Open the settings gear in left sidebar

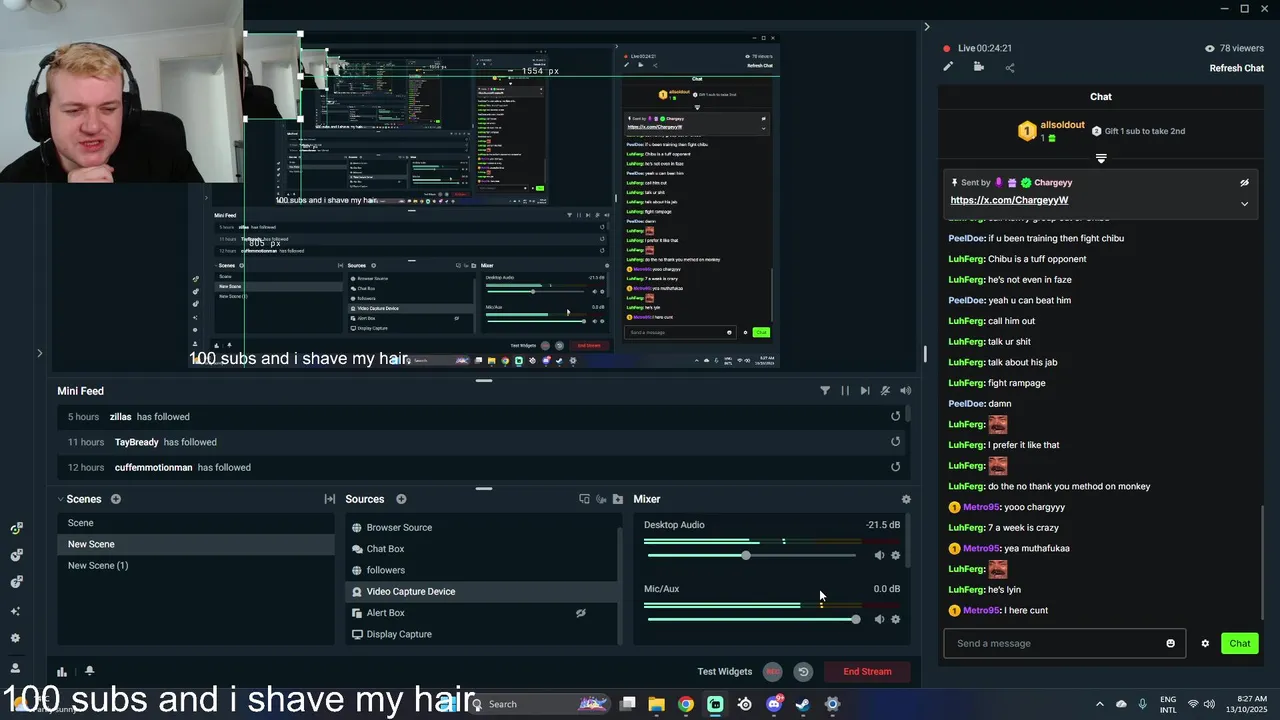[x=15, y=638]
